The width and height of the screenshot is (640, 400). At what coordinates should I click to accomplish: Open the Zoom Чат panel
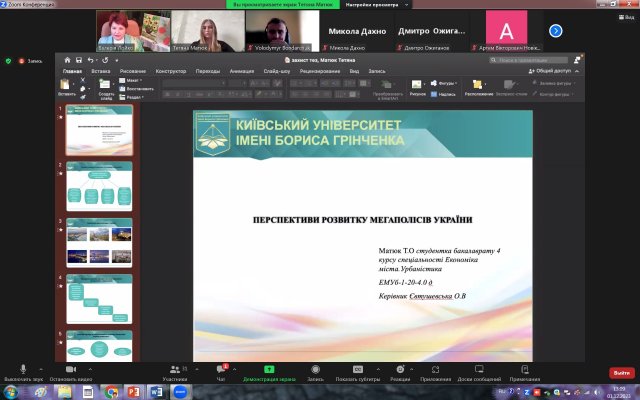(221, 371)
